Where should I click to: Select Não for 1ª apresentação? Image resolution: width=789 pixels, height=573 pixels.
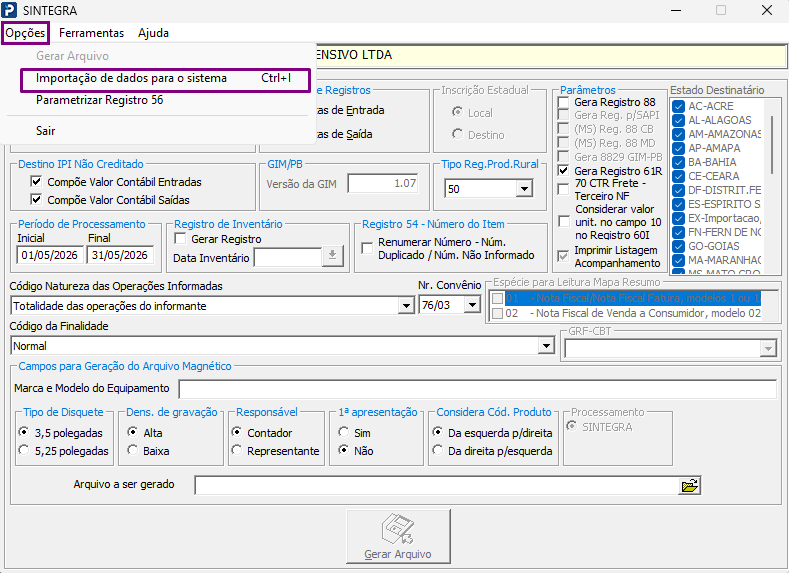click(x=344, y=450)
